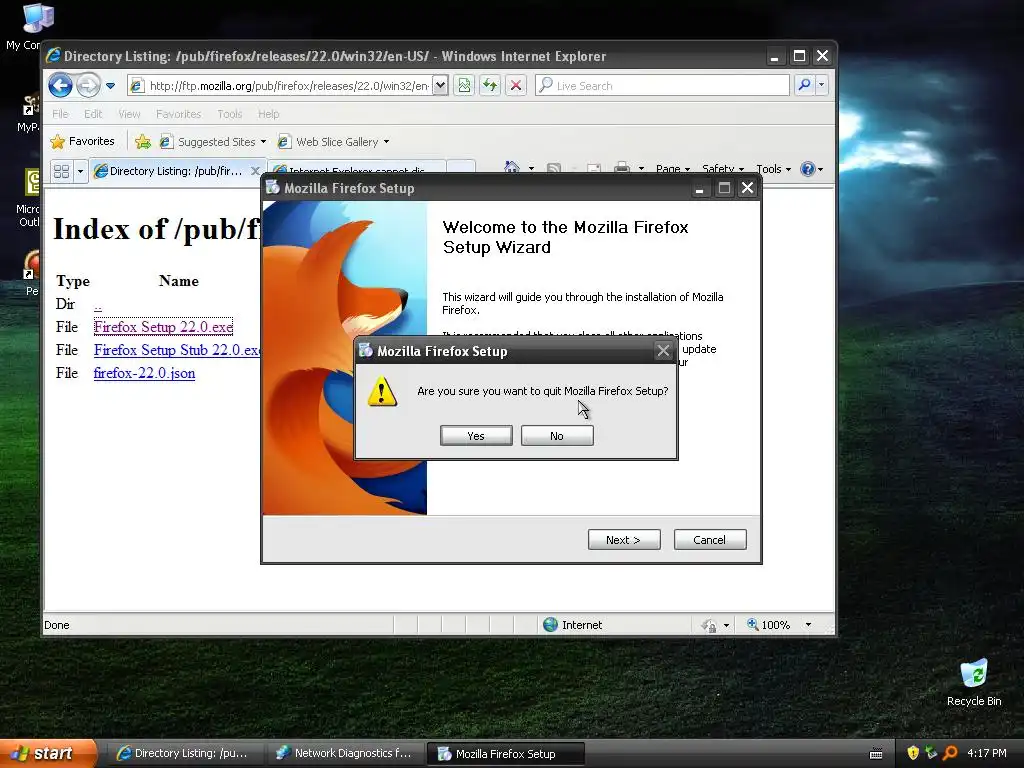Click the Internet Explorer Back arrow
The height and width of the screenshot is (768, 1024).
[60, 86]
